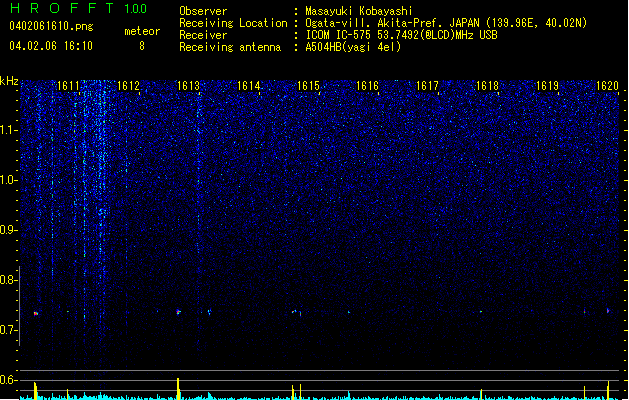
Task: Click the 1616 time marker
Action: click(x=368, y=86)
